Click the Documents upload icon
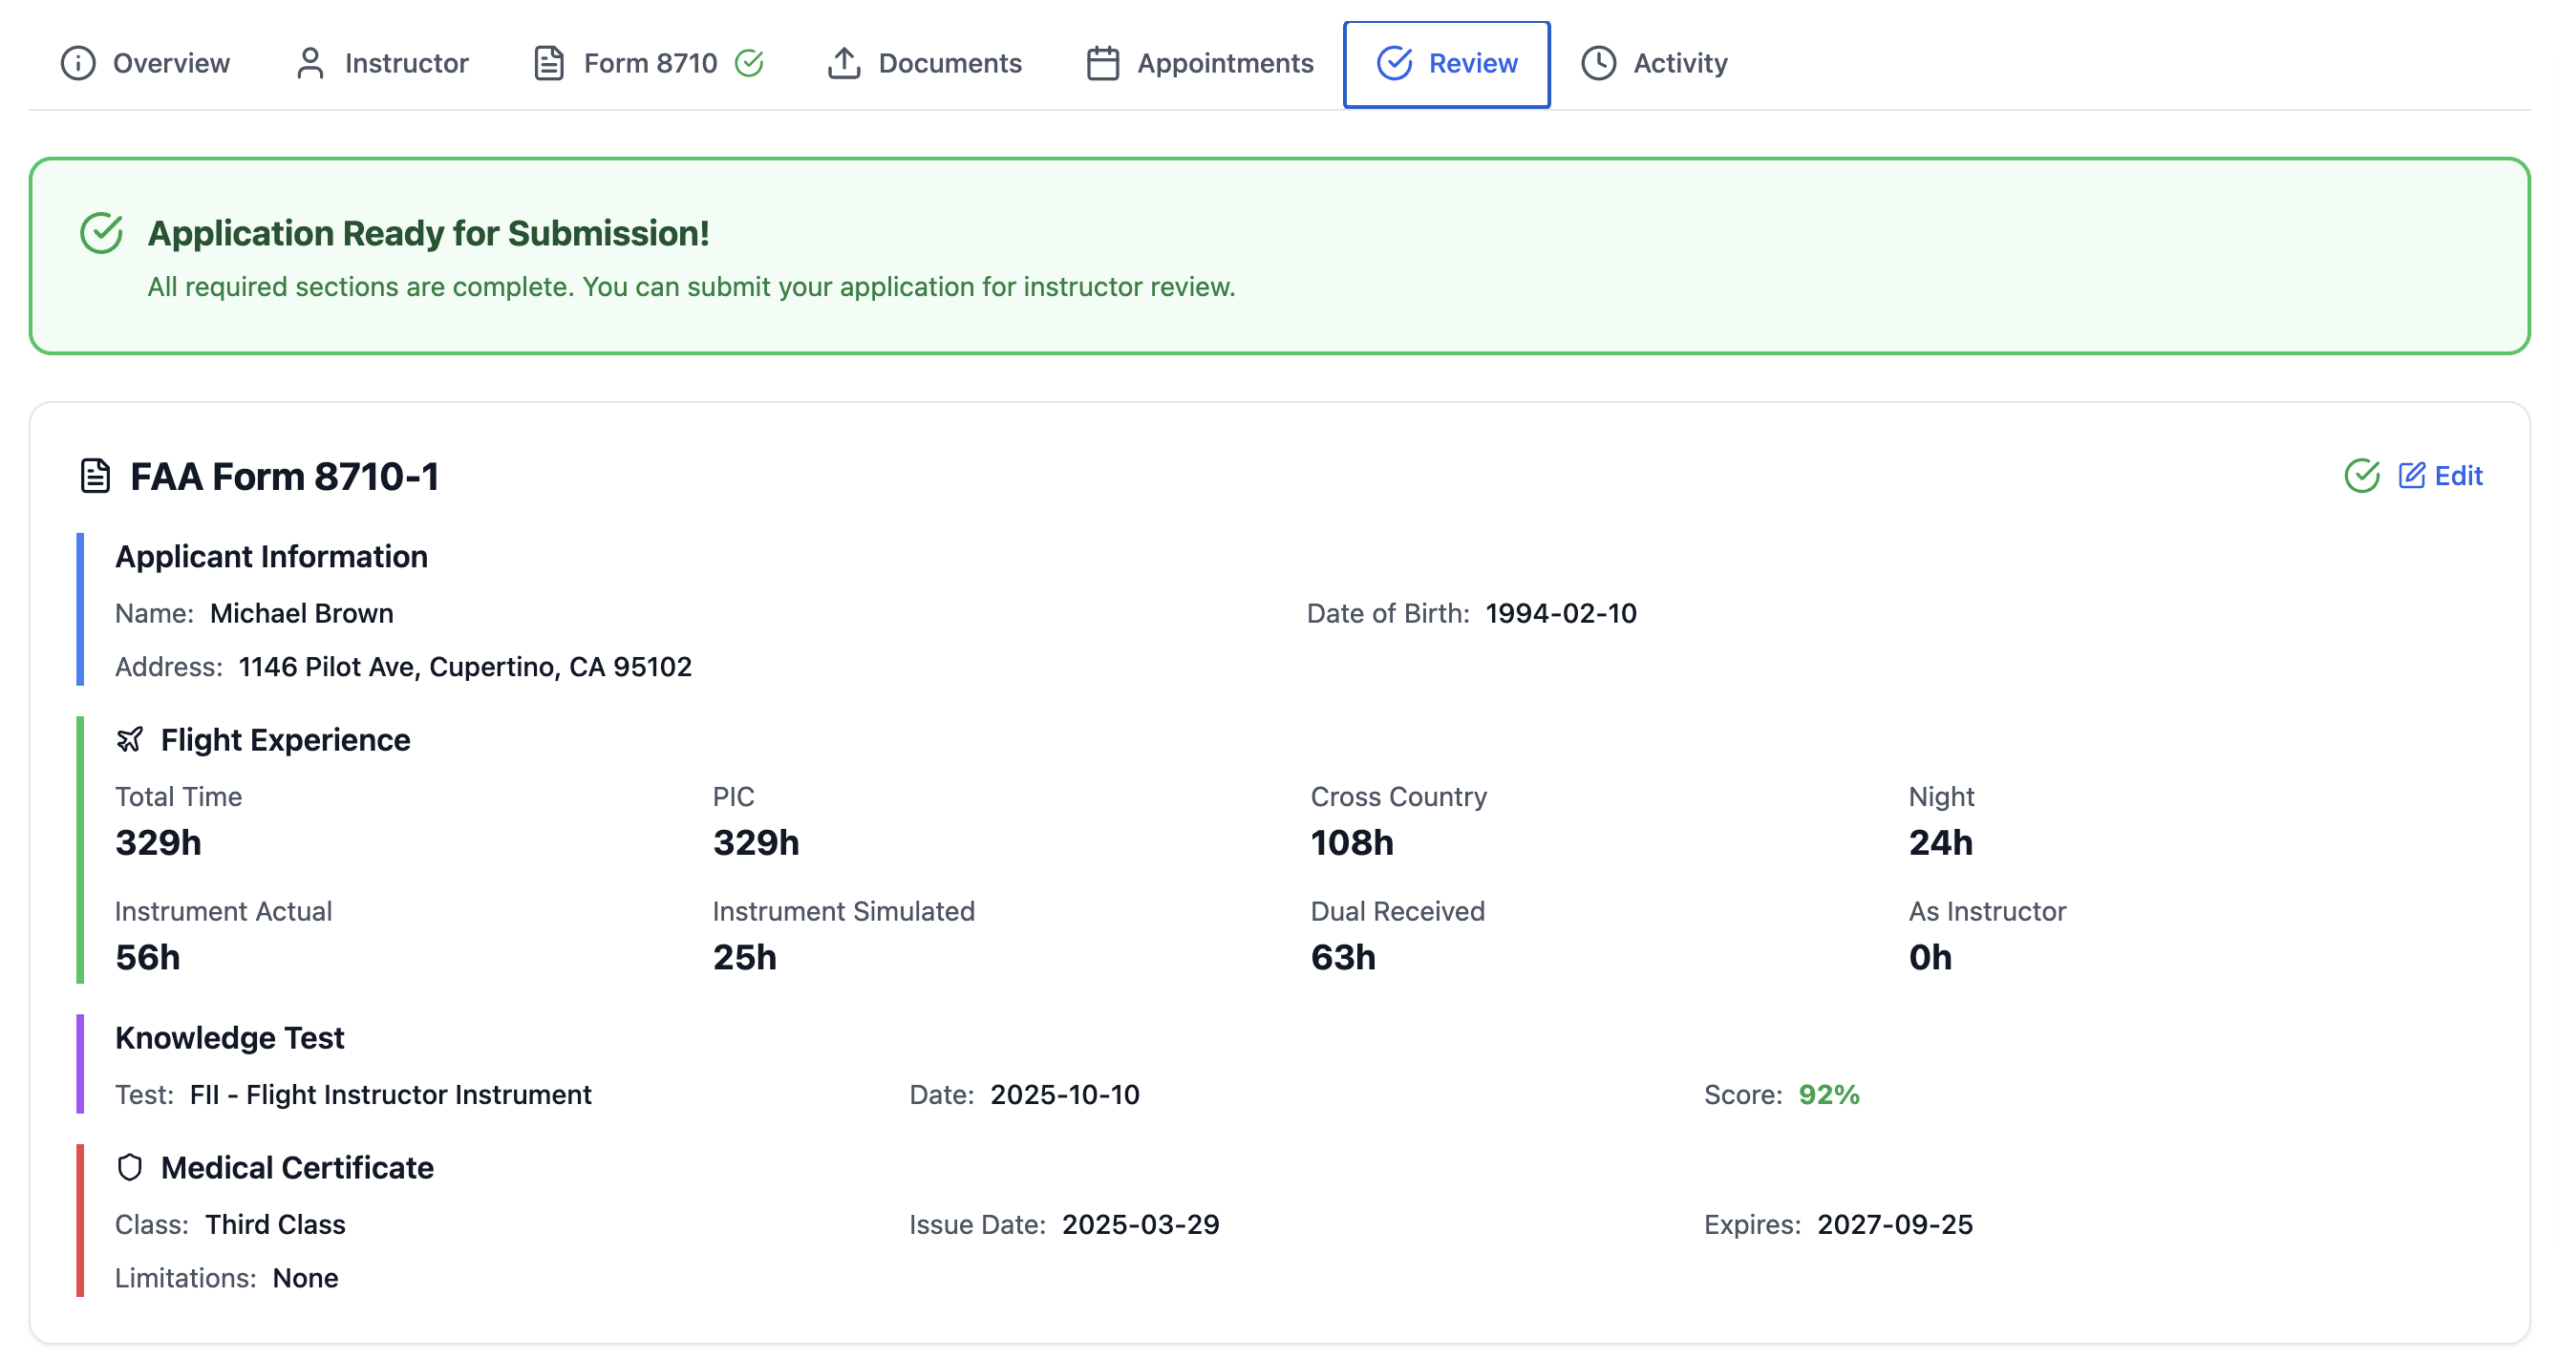The image size is (2560, 1360). coord(844,63)
